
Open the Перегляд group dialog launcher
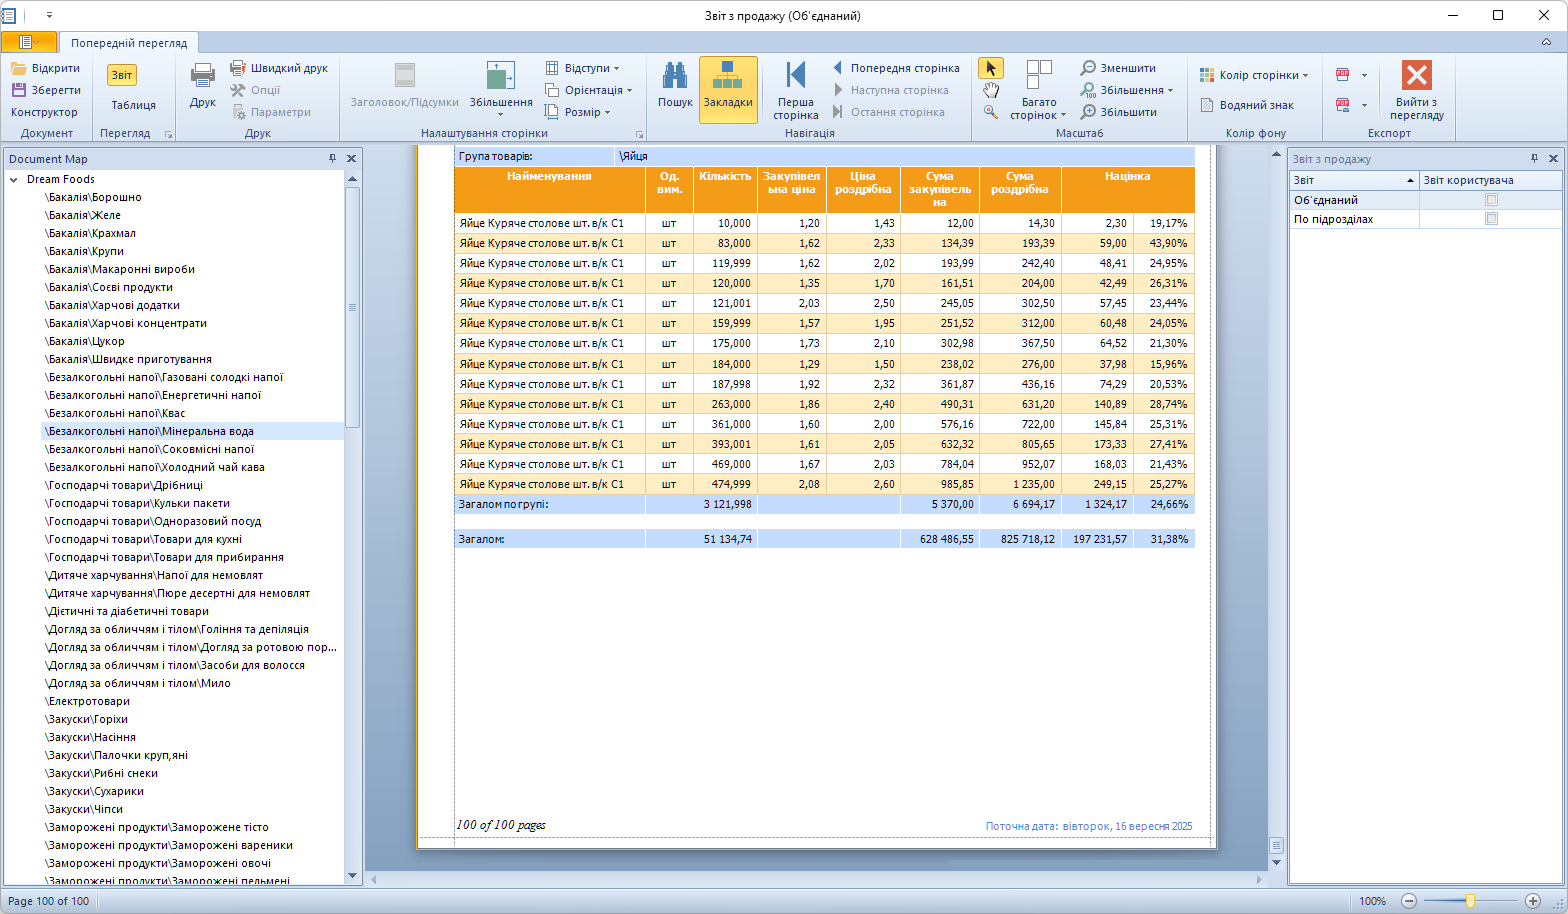pyautogui.click(x=168, y=134)
